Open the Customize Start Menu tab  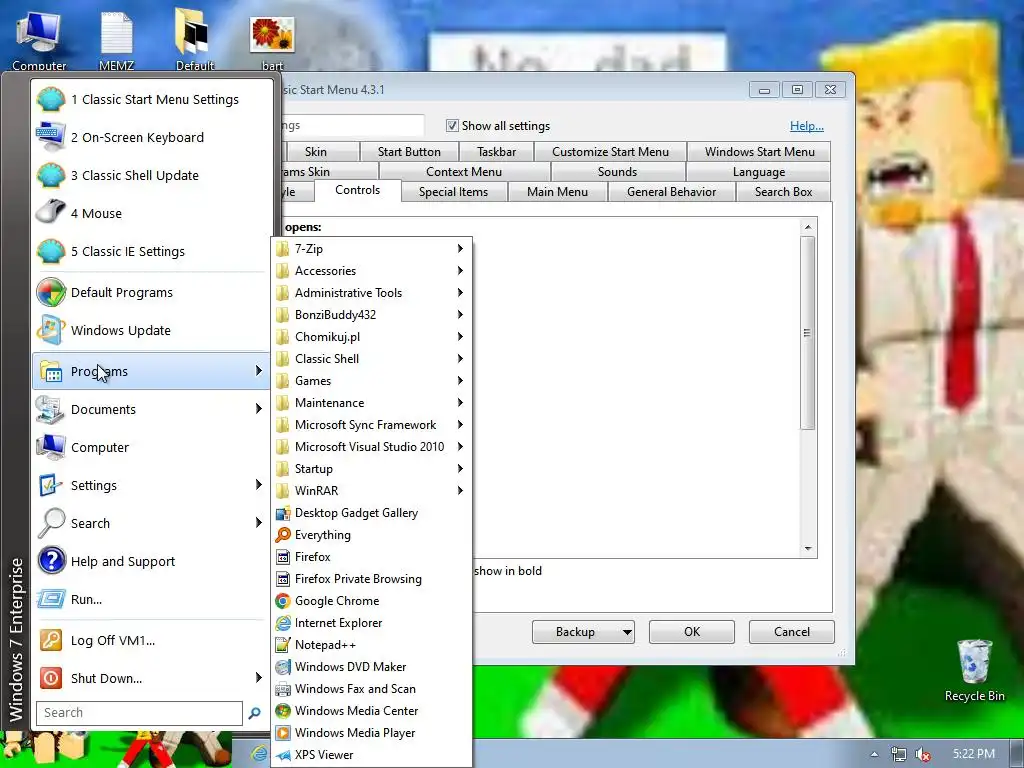point(610,152)
